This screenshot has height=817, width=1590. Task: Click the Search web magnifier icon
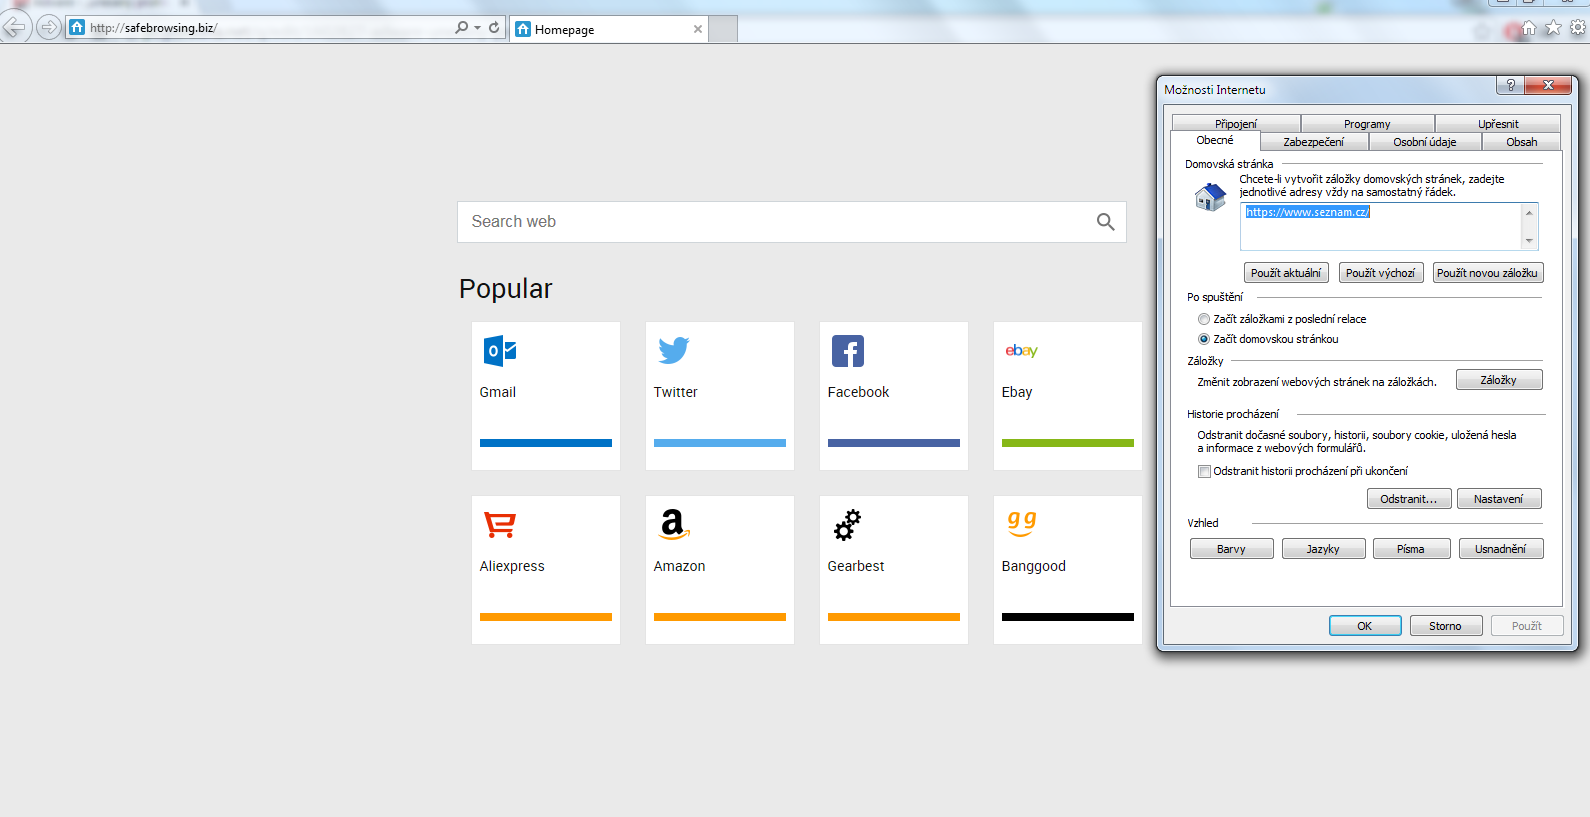tap(1105, 222)
